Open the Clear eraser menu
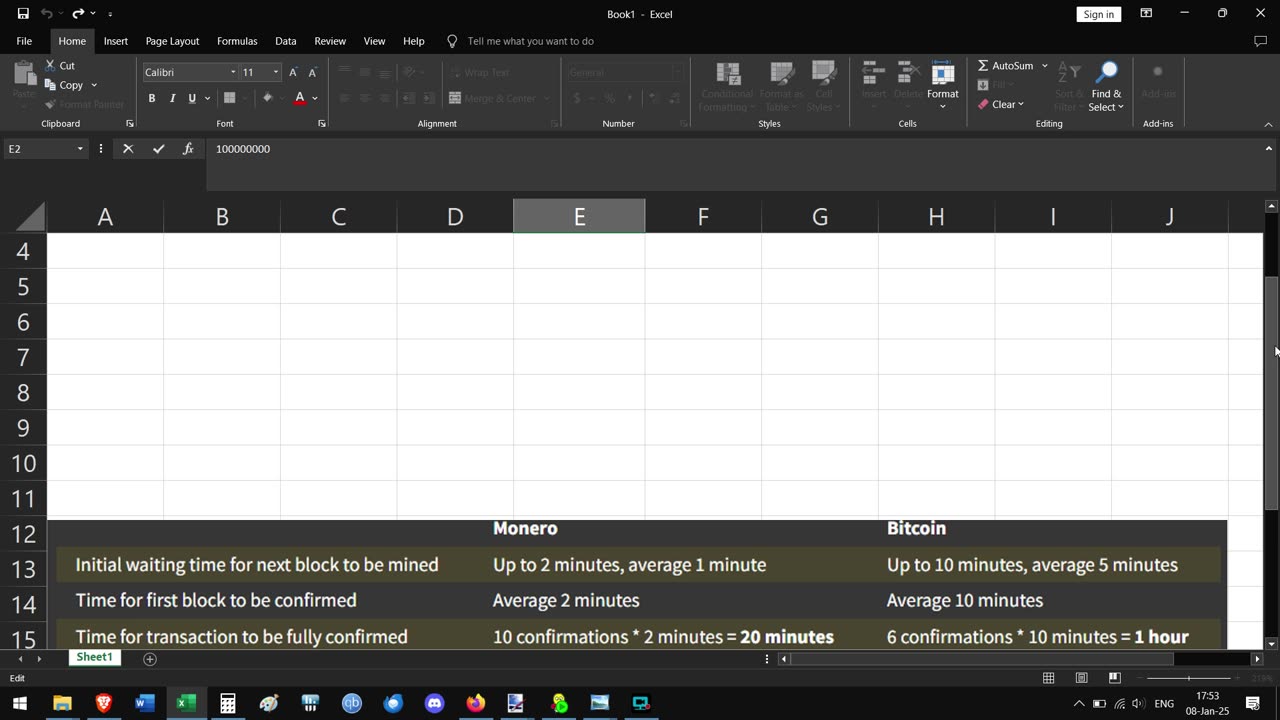Screen dimensions: 1280x720 point(1000,104)
